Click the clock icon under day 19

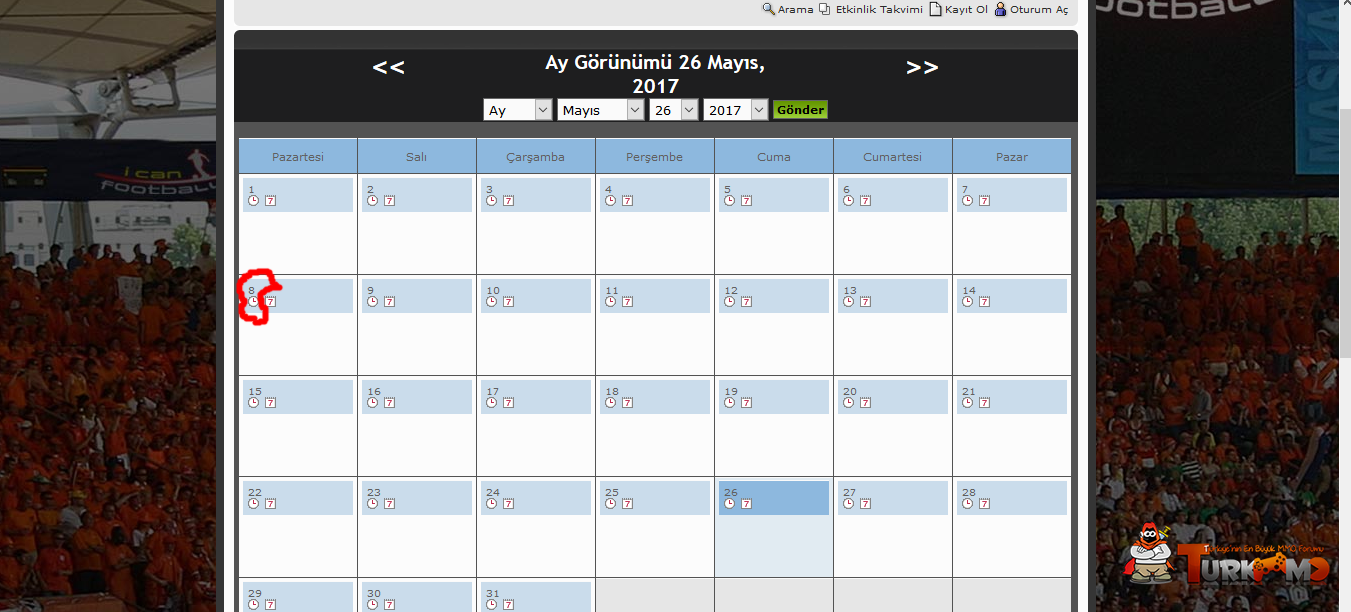(730, 402)
